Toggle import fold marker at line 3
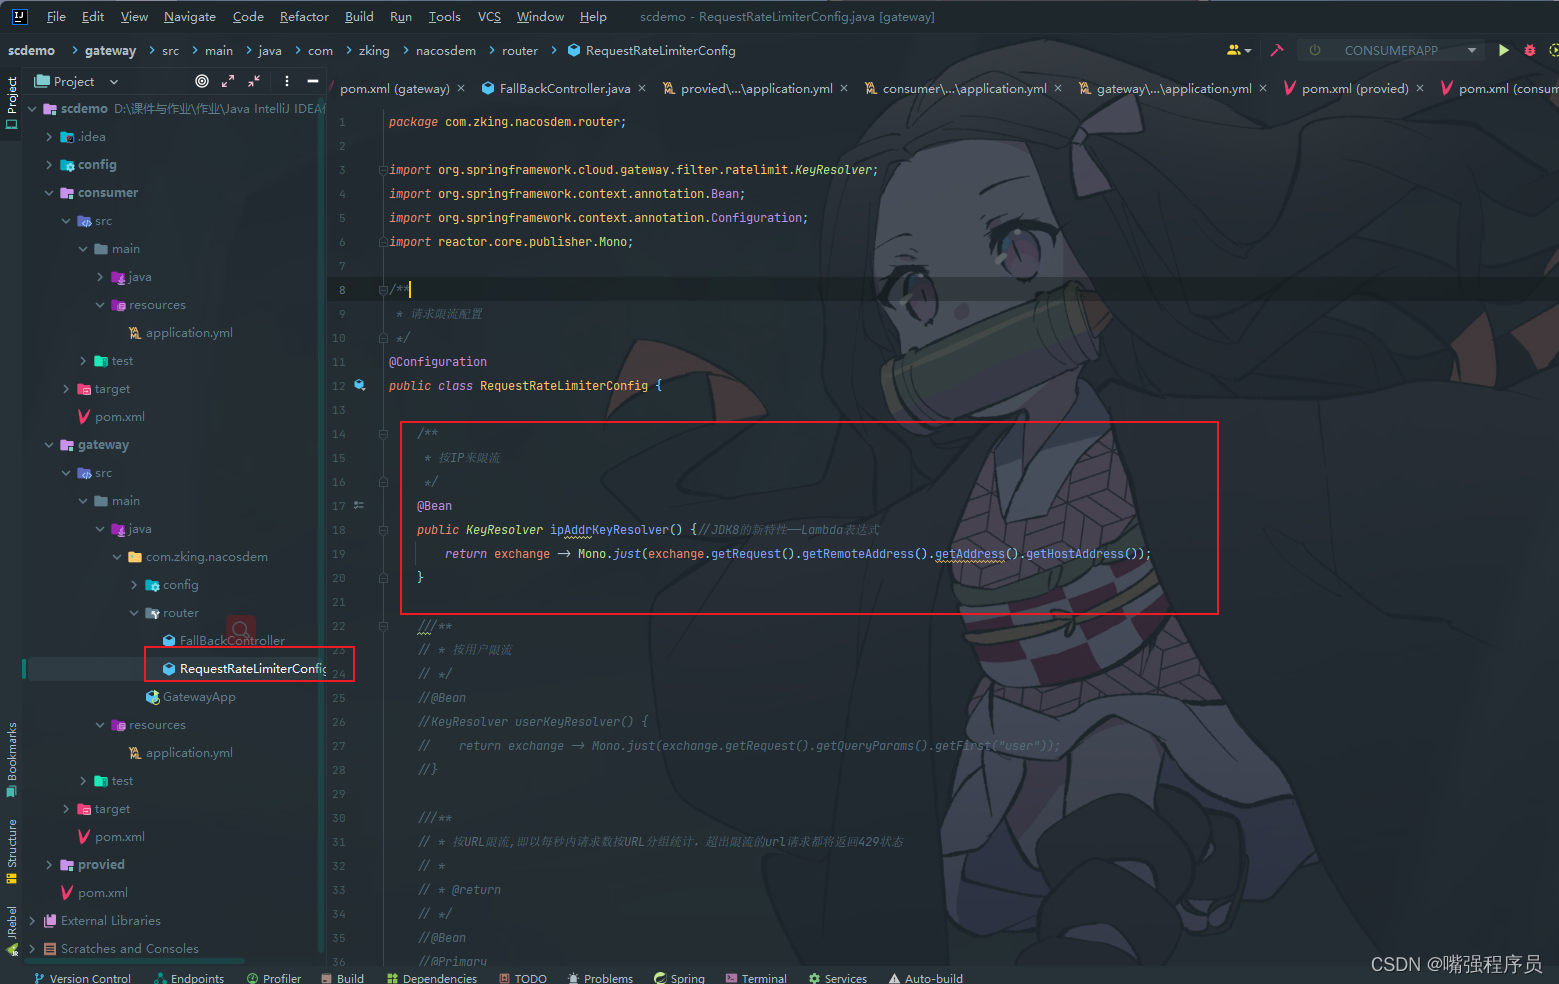This screenshot has width=1559, height=984. coord(383,169)
